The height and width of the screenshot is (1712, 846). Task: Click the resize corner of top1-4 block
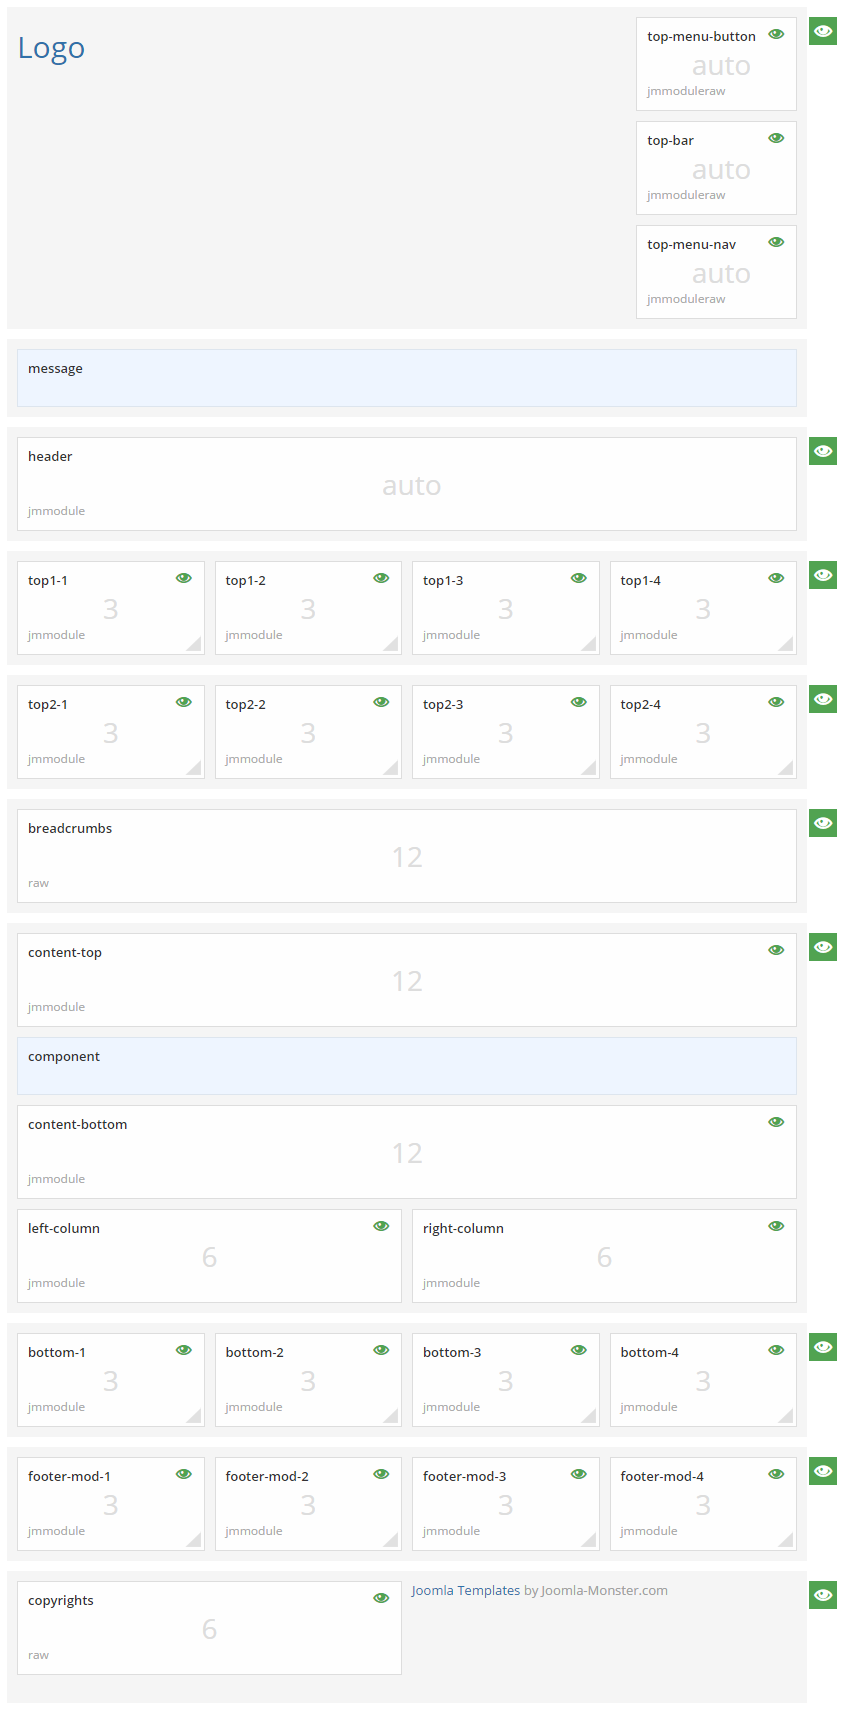pos(786,644)
